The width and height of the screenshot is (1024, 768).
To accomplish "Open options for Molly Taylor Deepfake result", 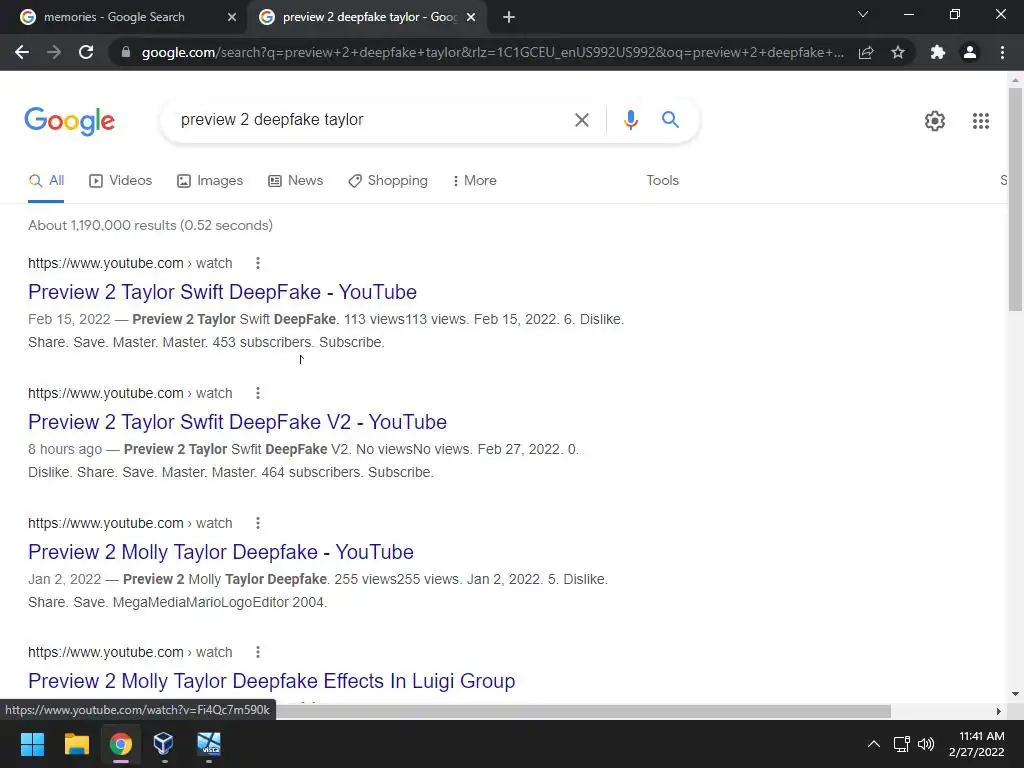I will (x=258, y=523).
